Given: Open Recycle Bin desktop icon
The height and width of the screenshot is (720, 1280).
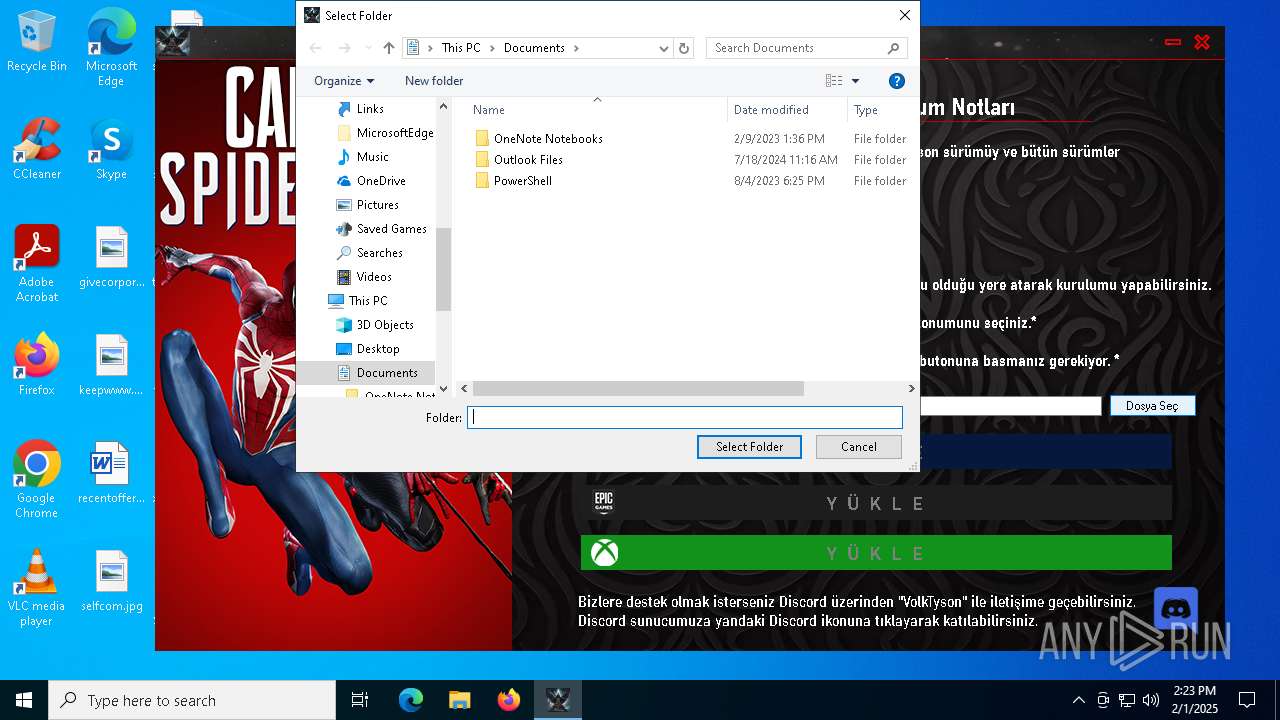Looking at the screenshot, I should click(37, 42).
